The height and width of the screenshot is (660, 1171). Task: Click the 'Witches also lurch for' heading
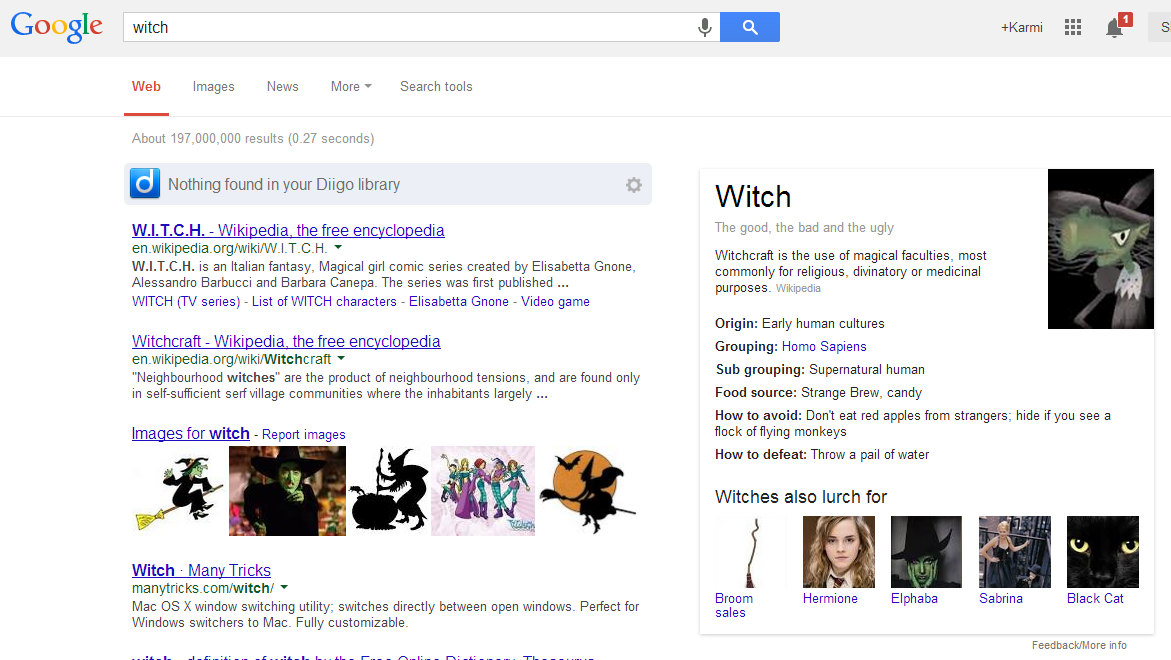pos(801,497)
